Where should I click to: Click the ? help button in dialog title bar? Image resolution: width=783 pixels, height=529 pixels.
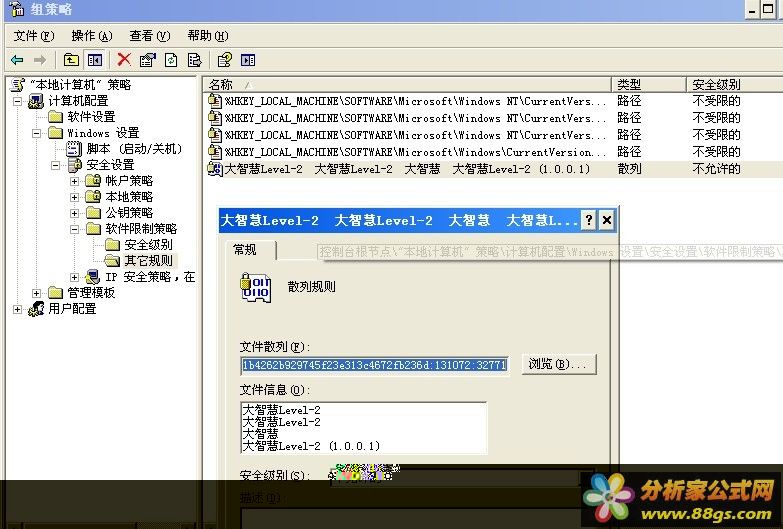(x=589, y=220)
